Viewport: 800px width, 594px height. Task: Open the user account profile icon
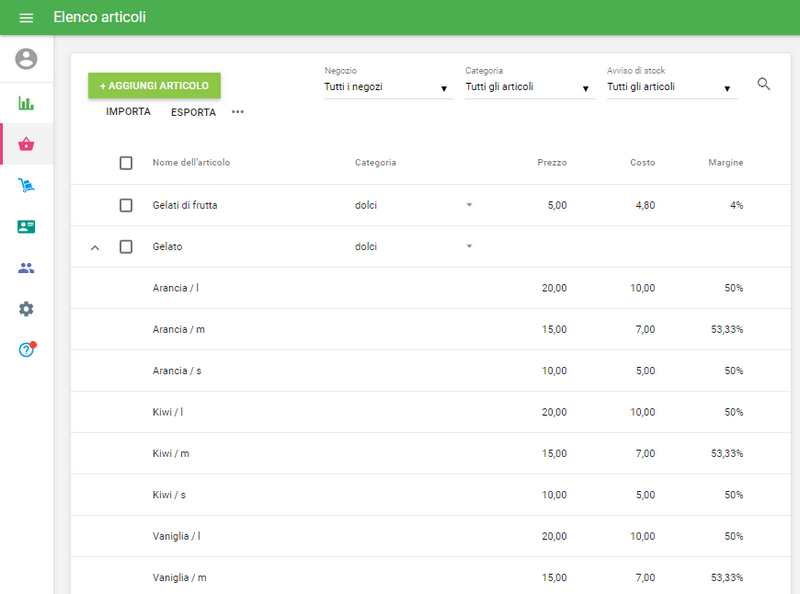[x=26, y=59]
